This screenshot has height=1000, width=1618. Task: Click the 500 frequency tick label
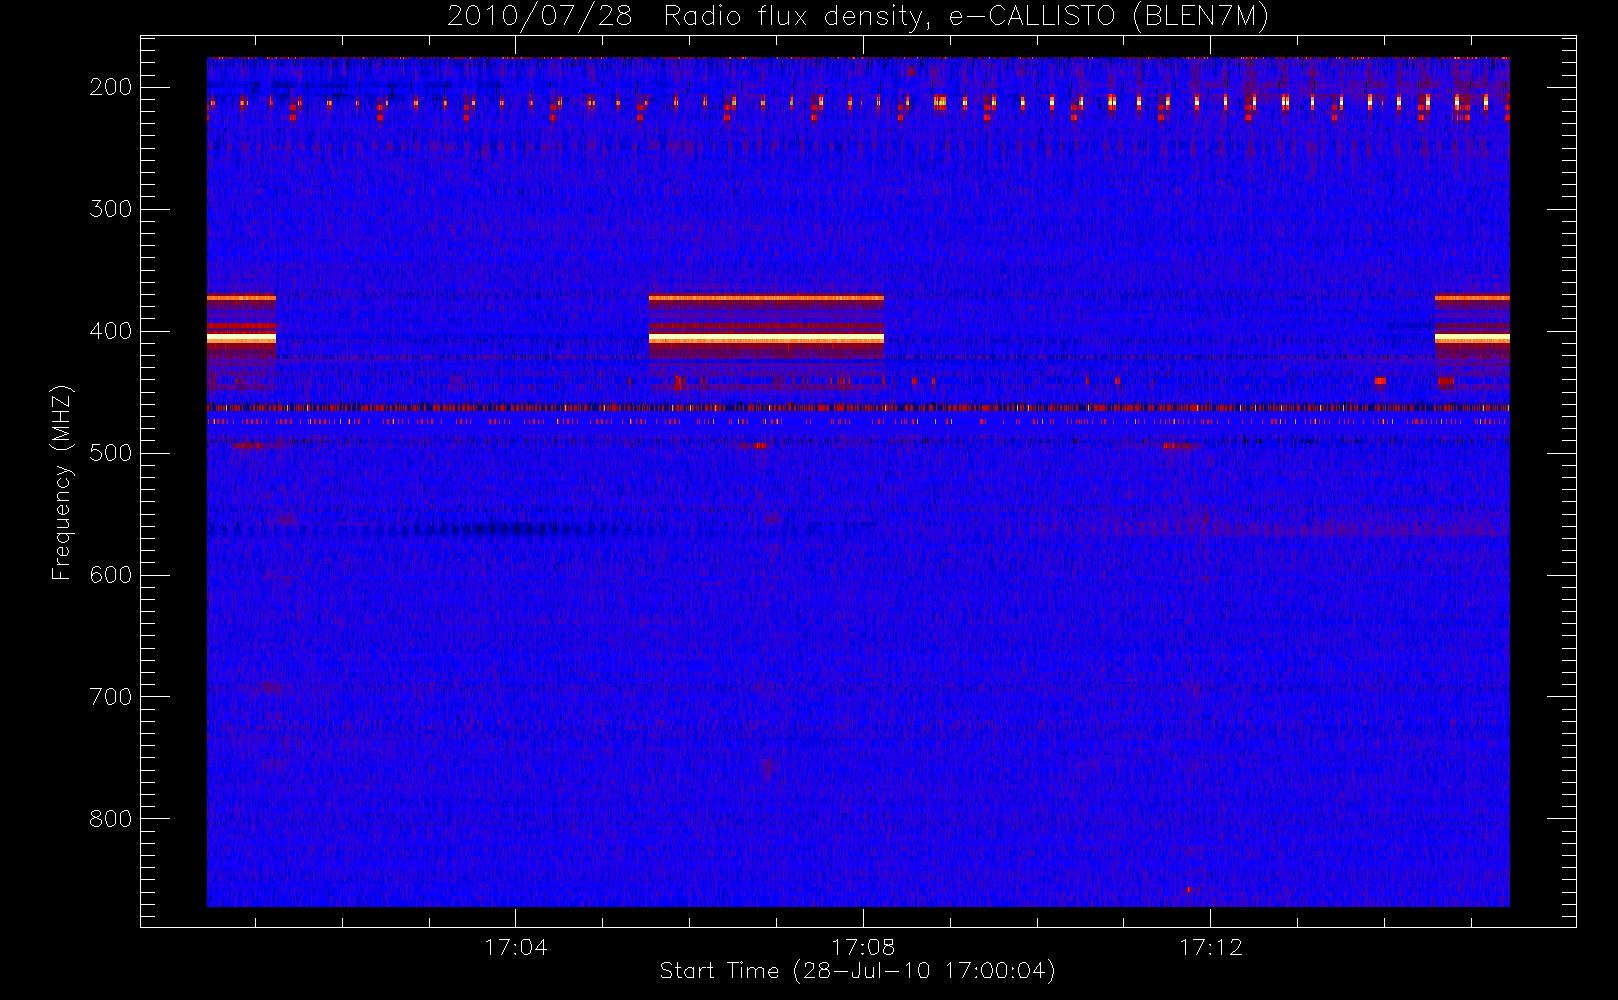[111, 453]
